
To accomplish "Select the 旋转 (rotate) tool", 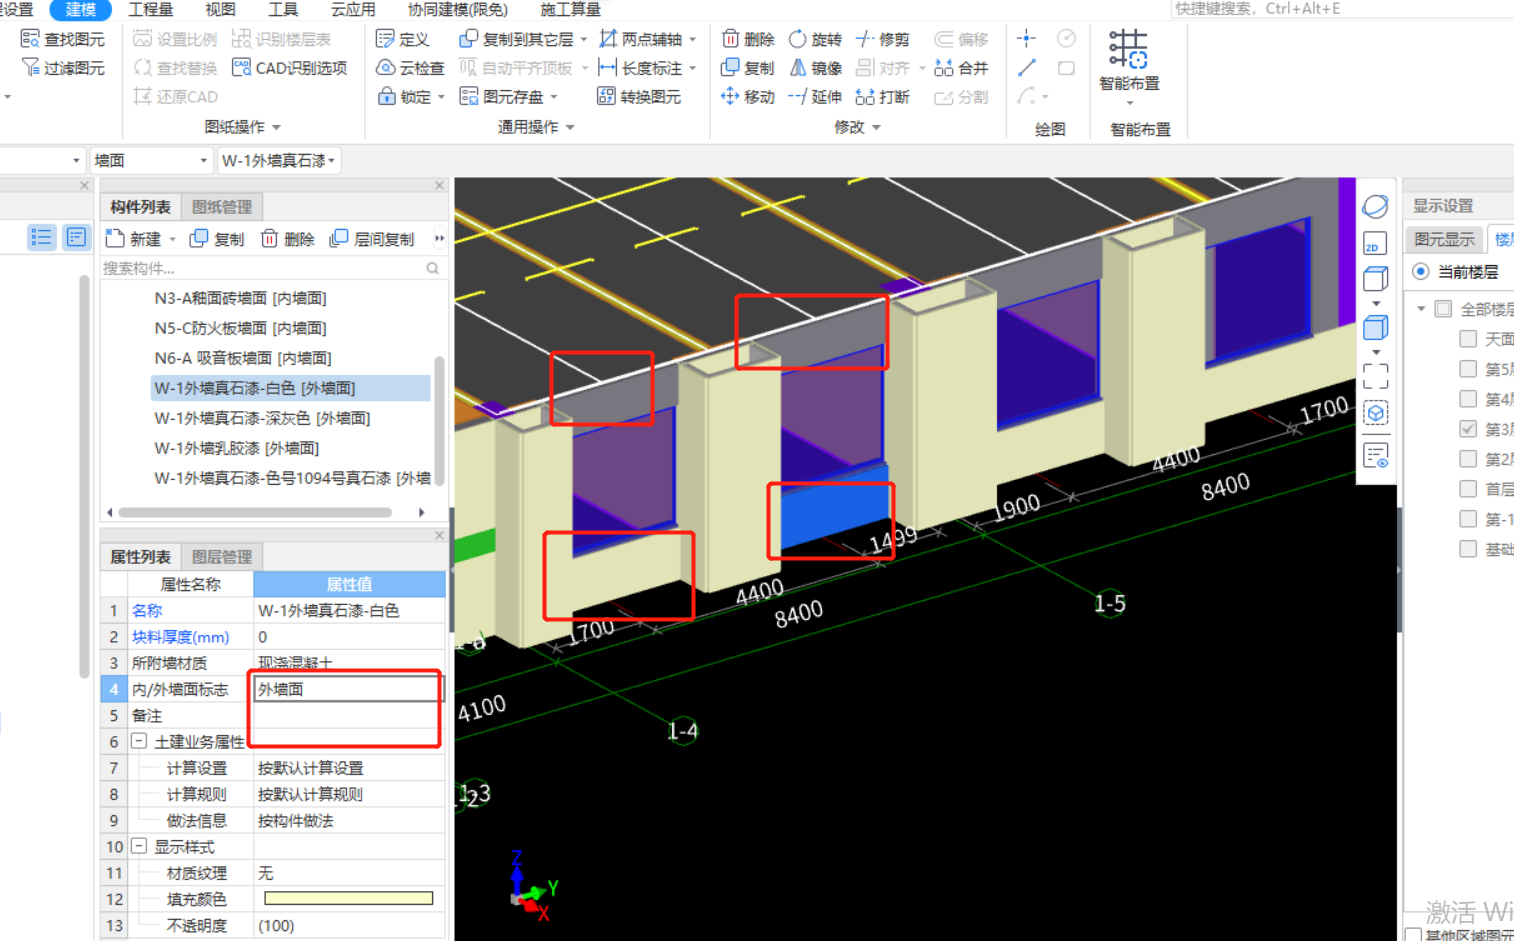I will 815,39.
